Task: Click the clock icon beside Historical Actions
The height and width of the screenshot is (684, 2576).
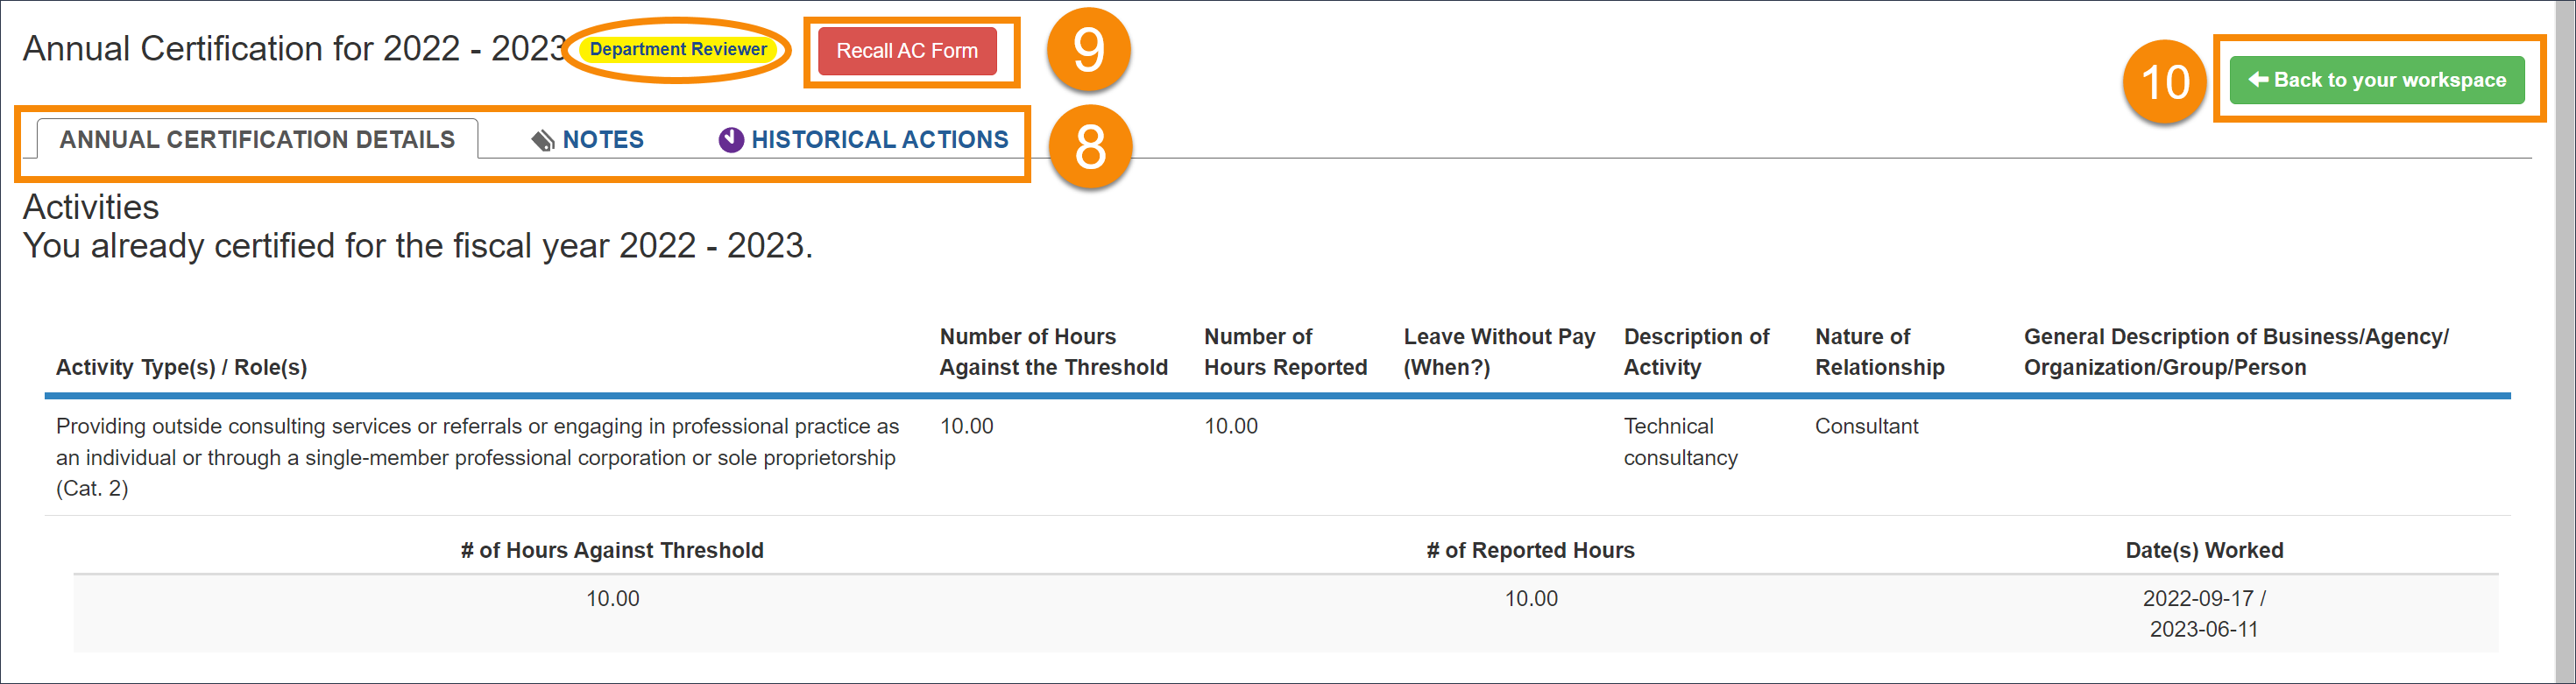Action: (x=731, y=140)
